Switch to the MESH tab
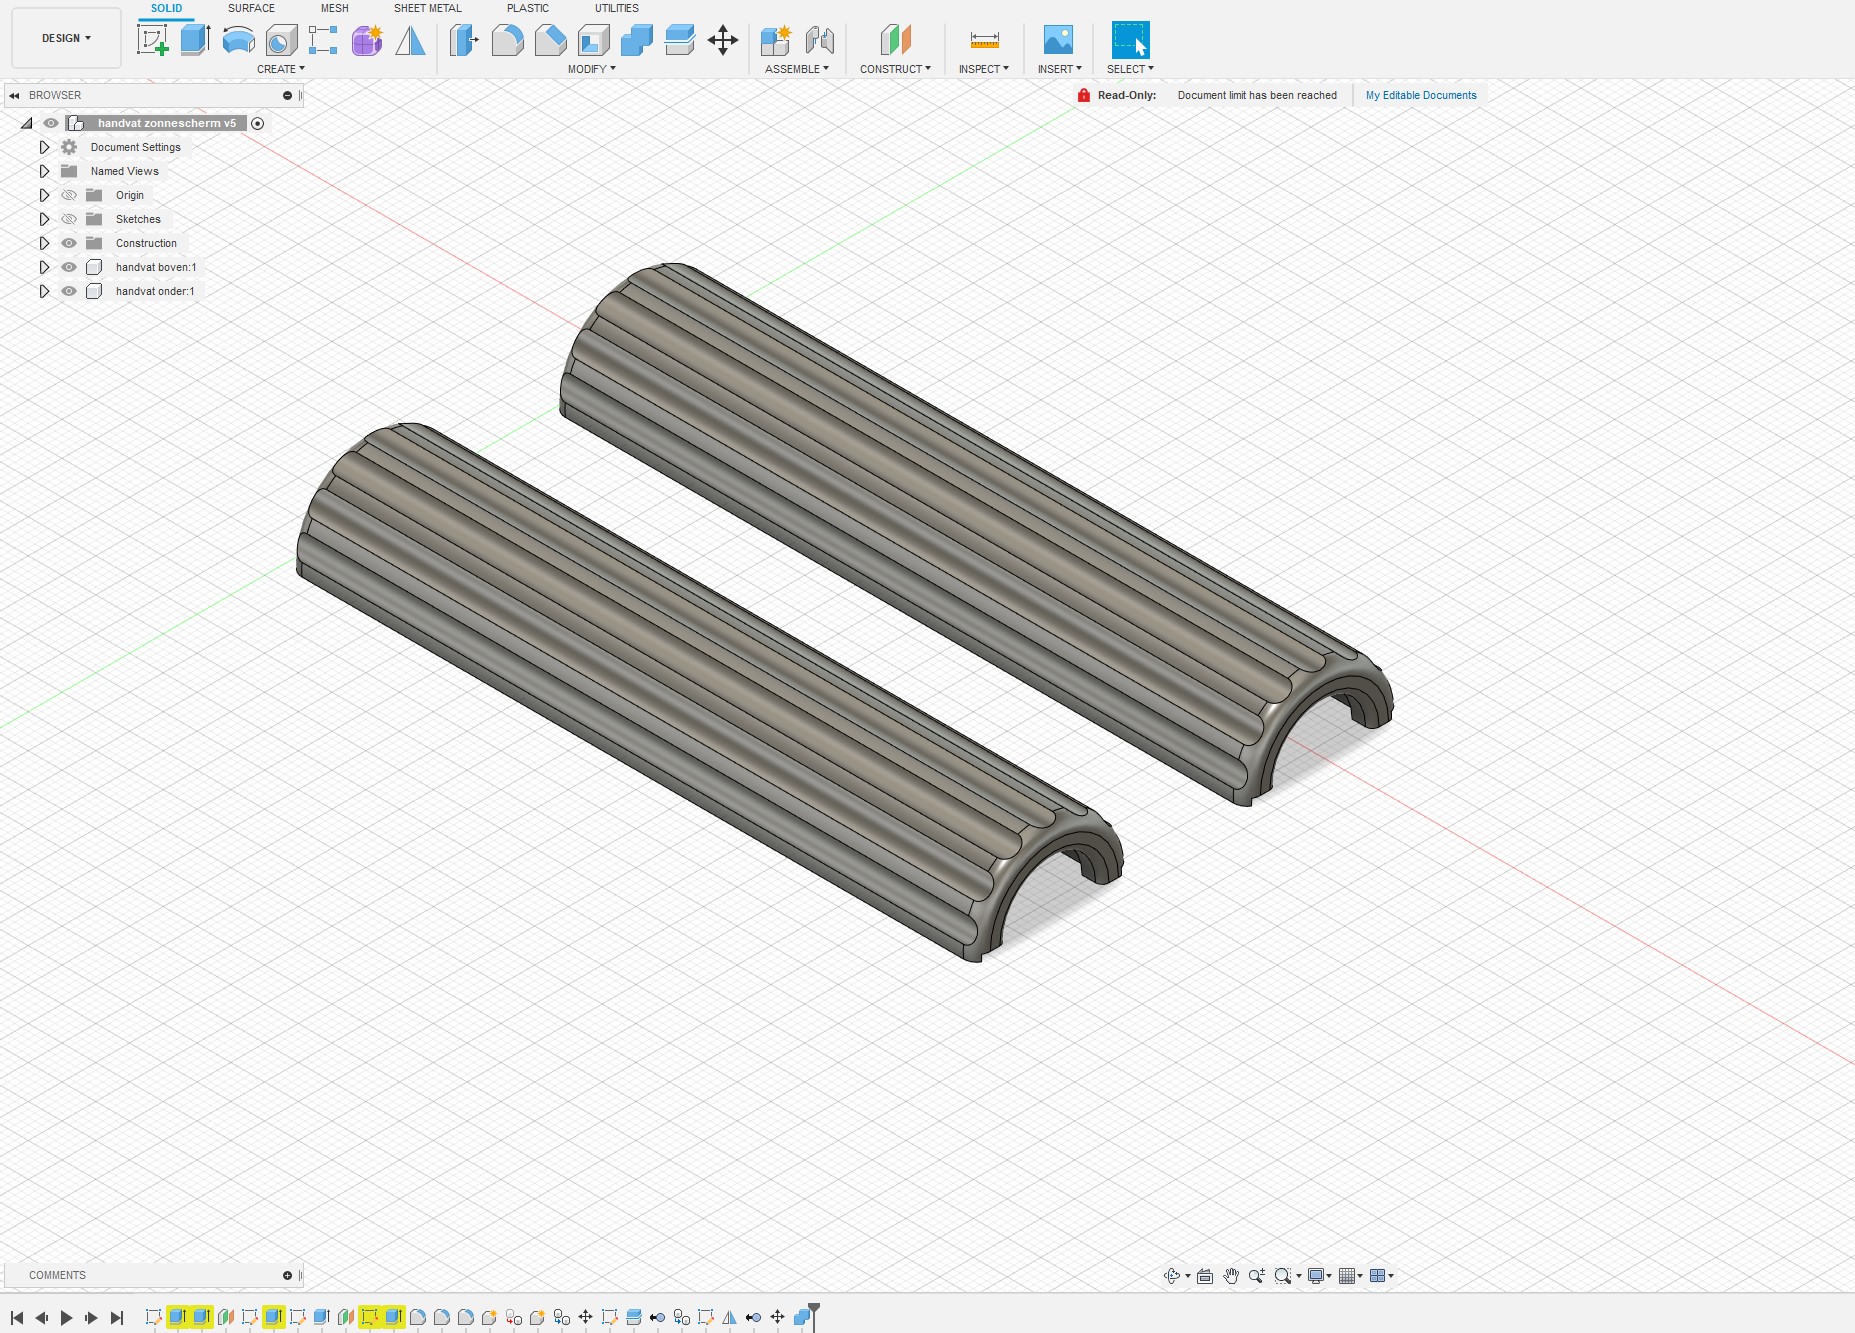 coord(334,8)
